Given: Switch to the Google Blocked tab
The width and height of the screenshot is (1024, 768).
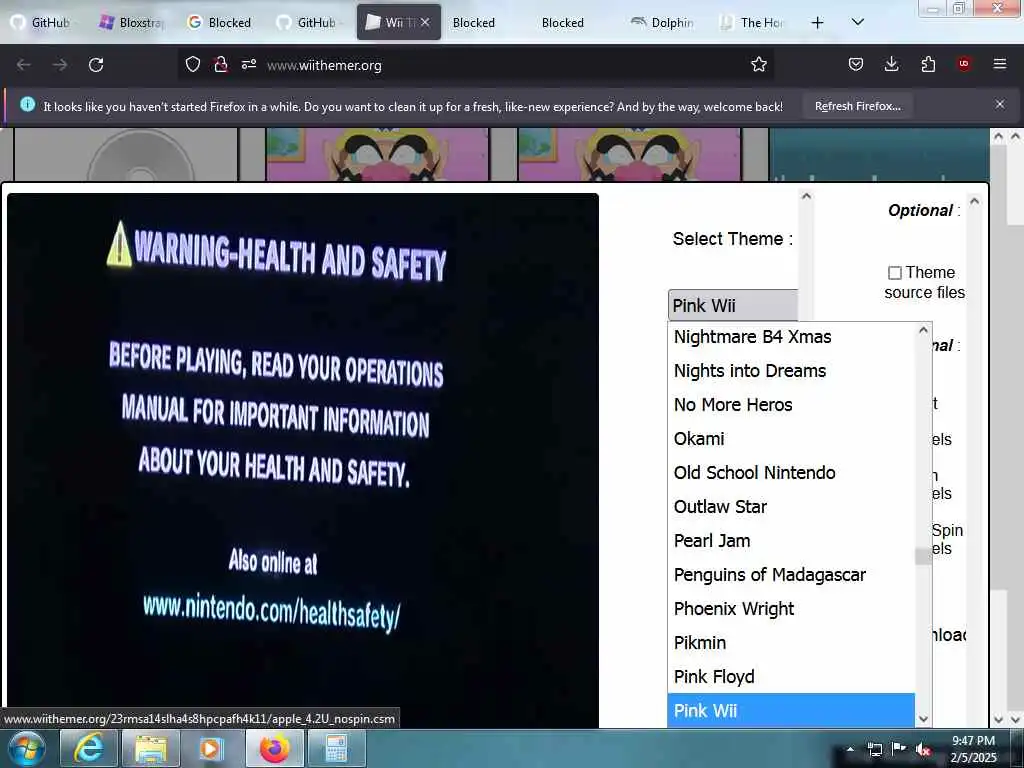Looking at the screenshot, I should click(220, 22).
